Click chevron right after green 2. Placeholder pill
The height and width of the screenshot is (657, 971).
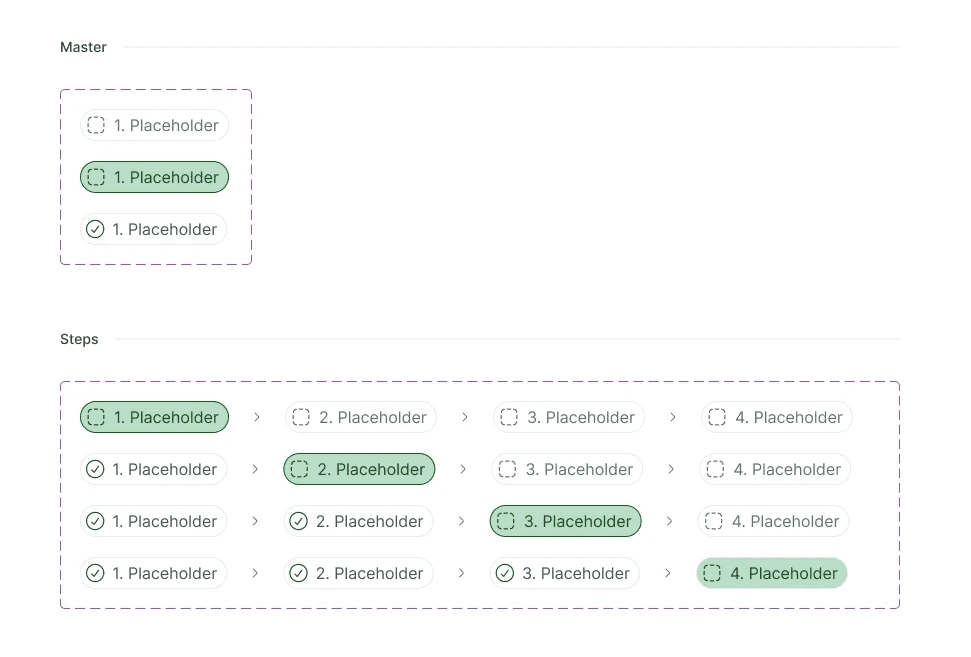coord(463,469)
